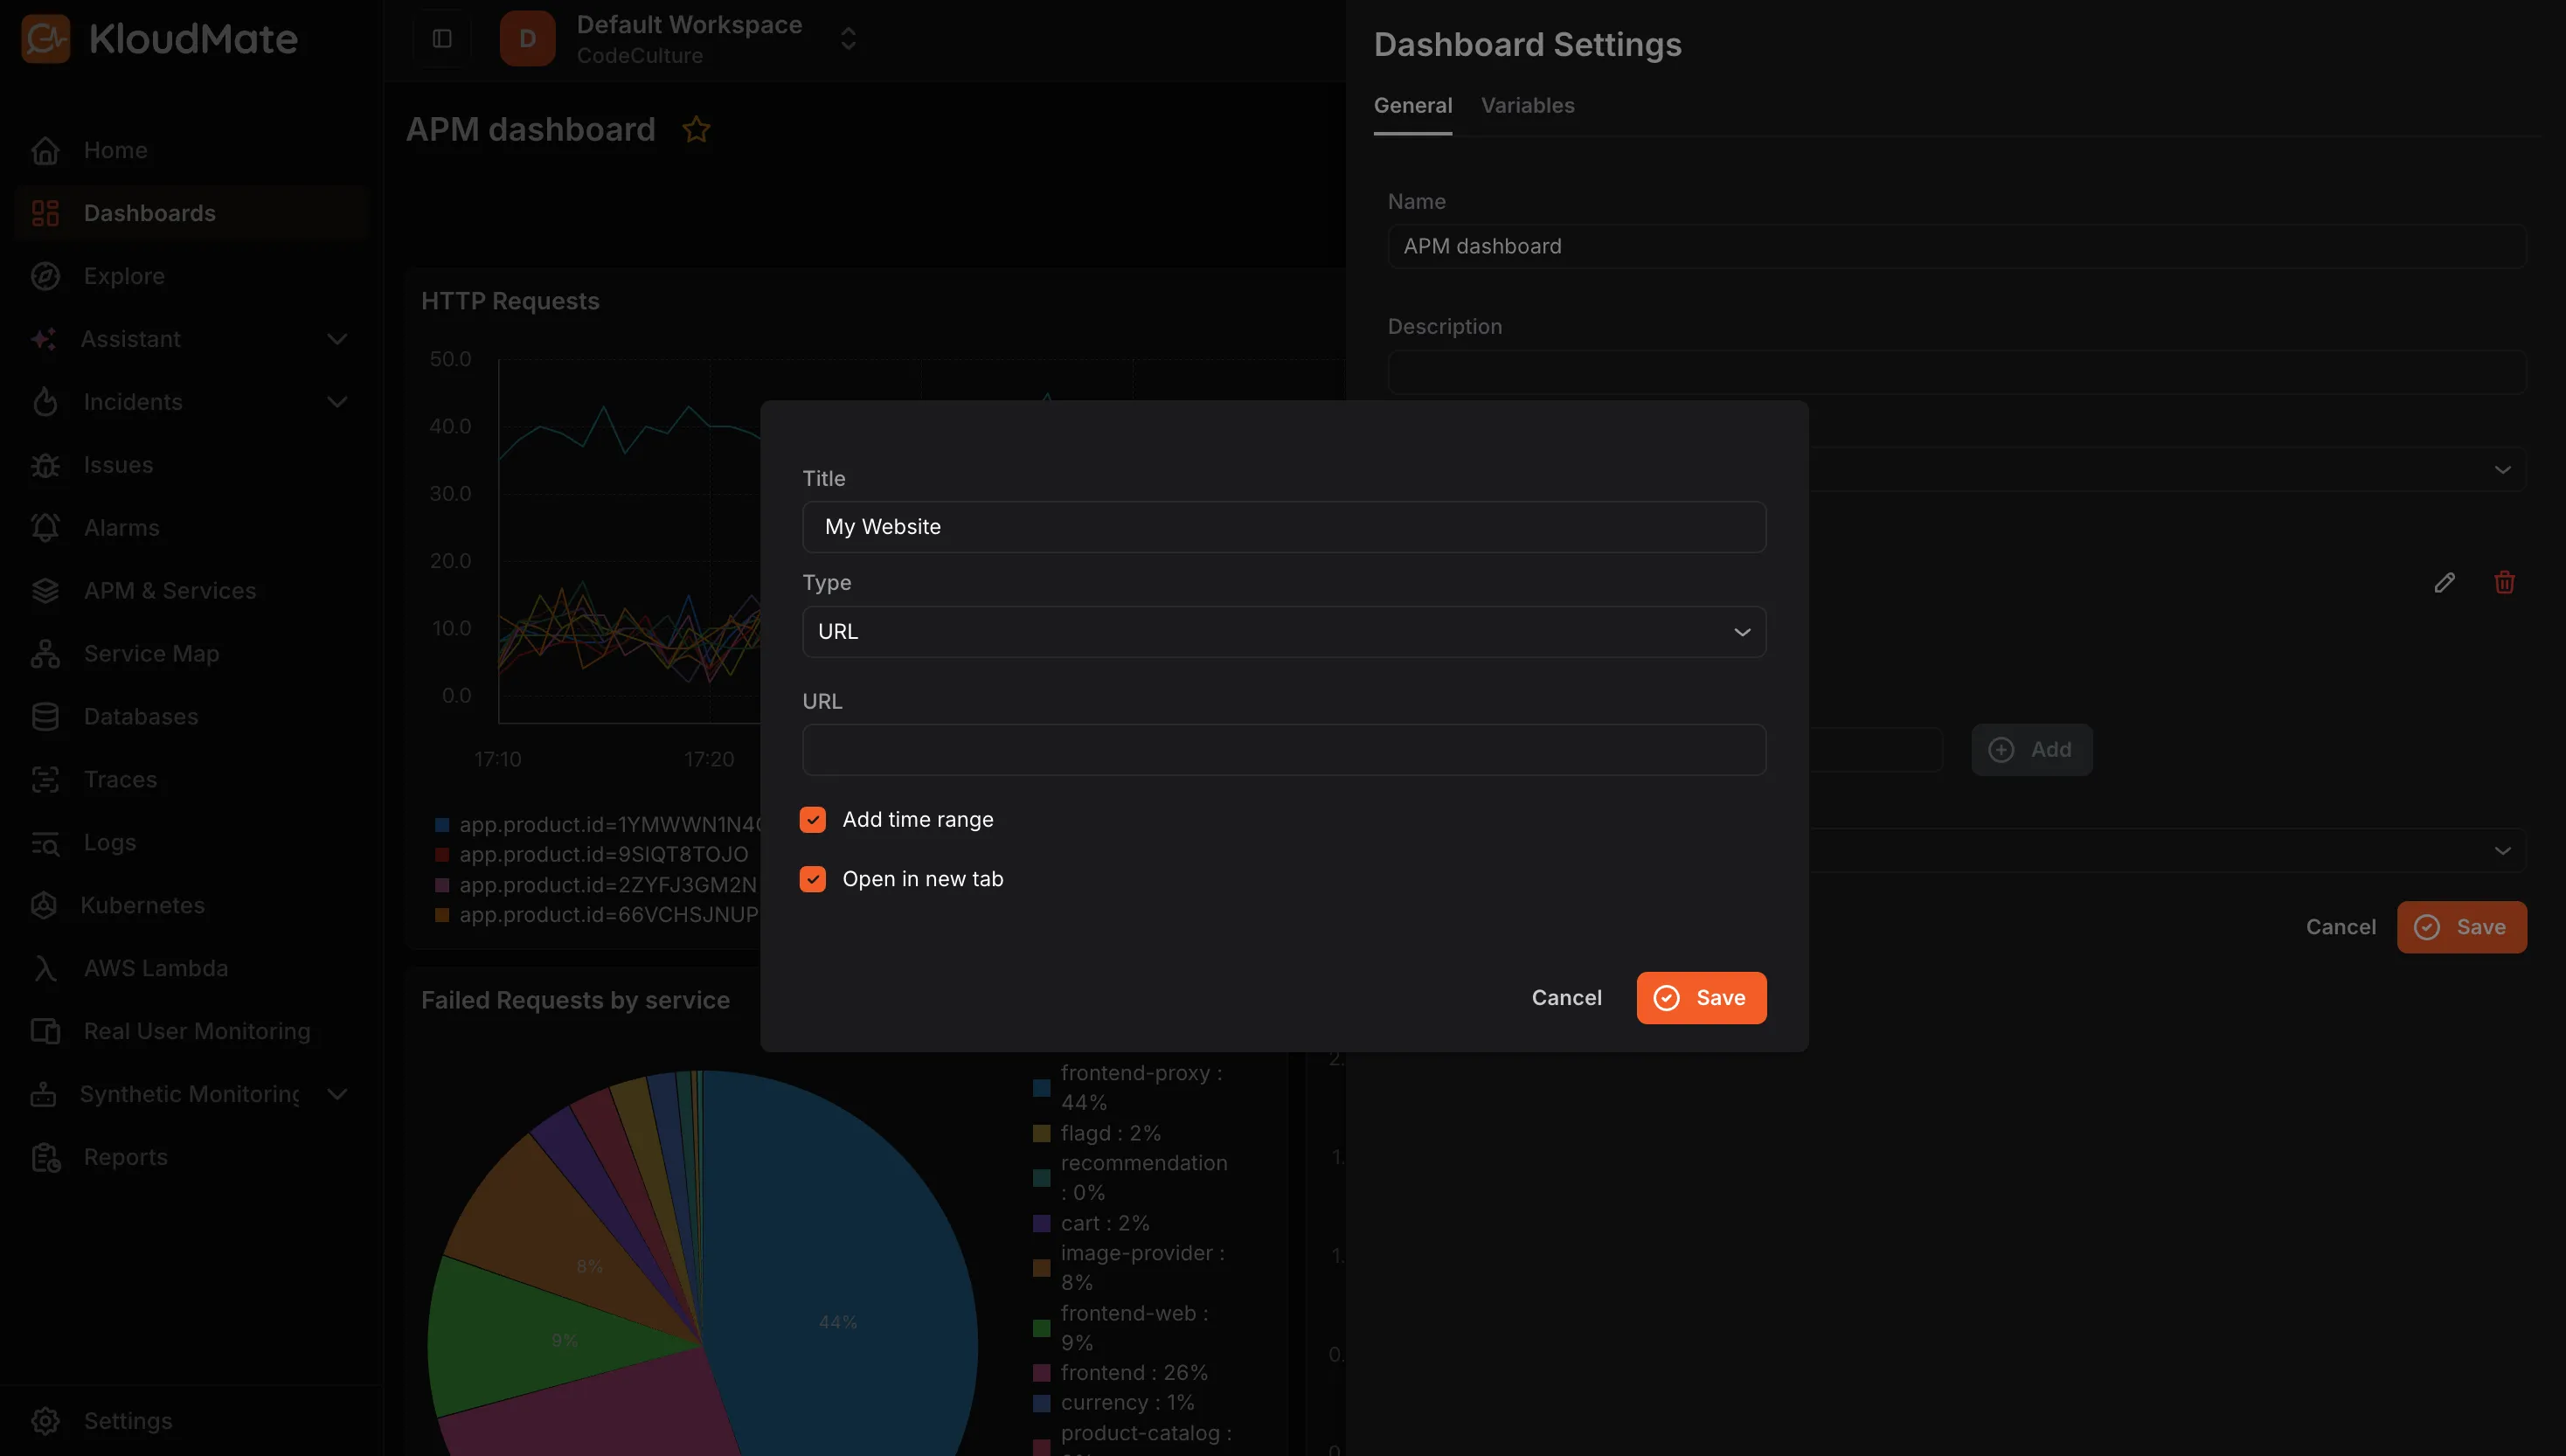Click the Service Map nodes icon
This screenshot has width=2566, height=1456.
pyautogui.click(x=45, y=654)
